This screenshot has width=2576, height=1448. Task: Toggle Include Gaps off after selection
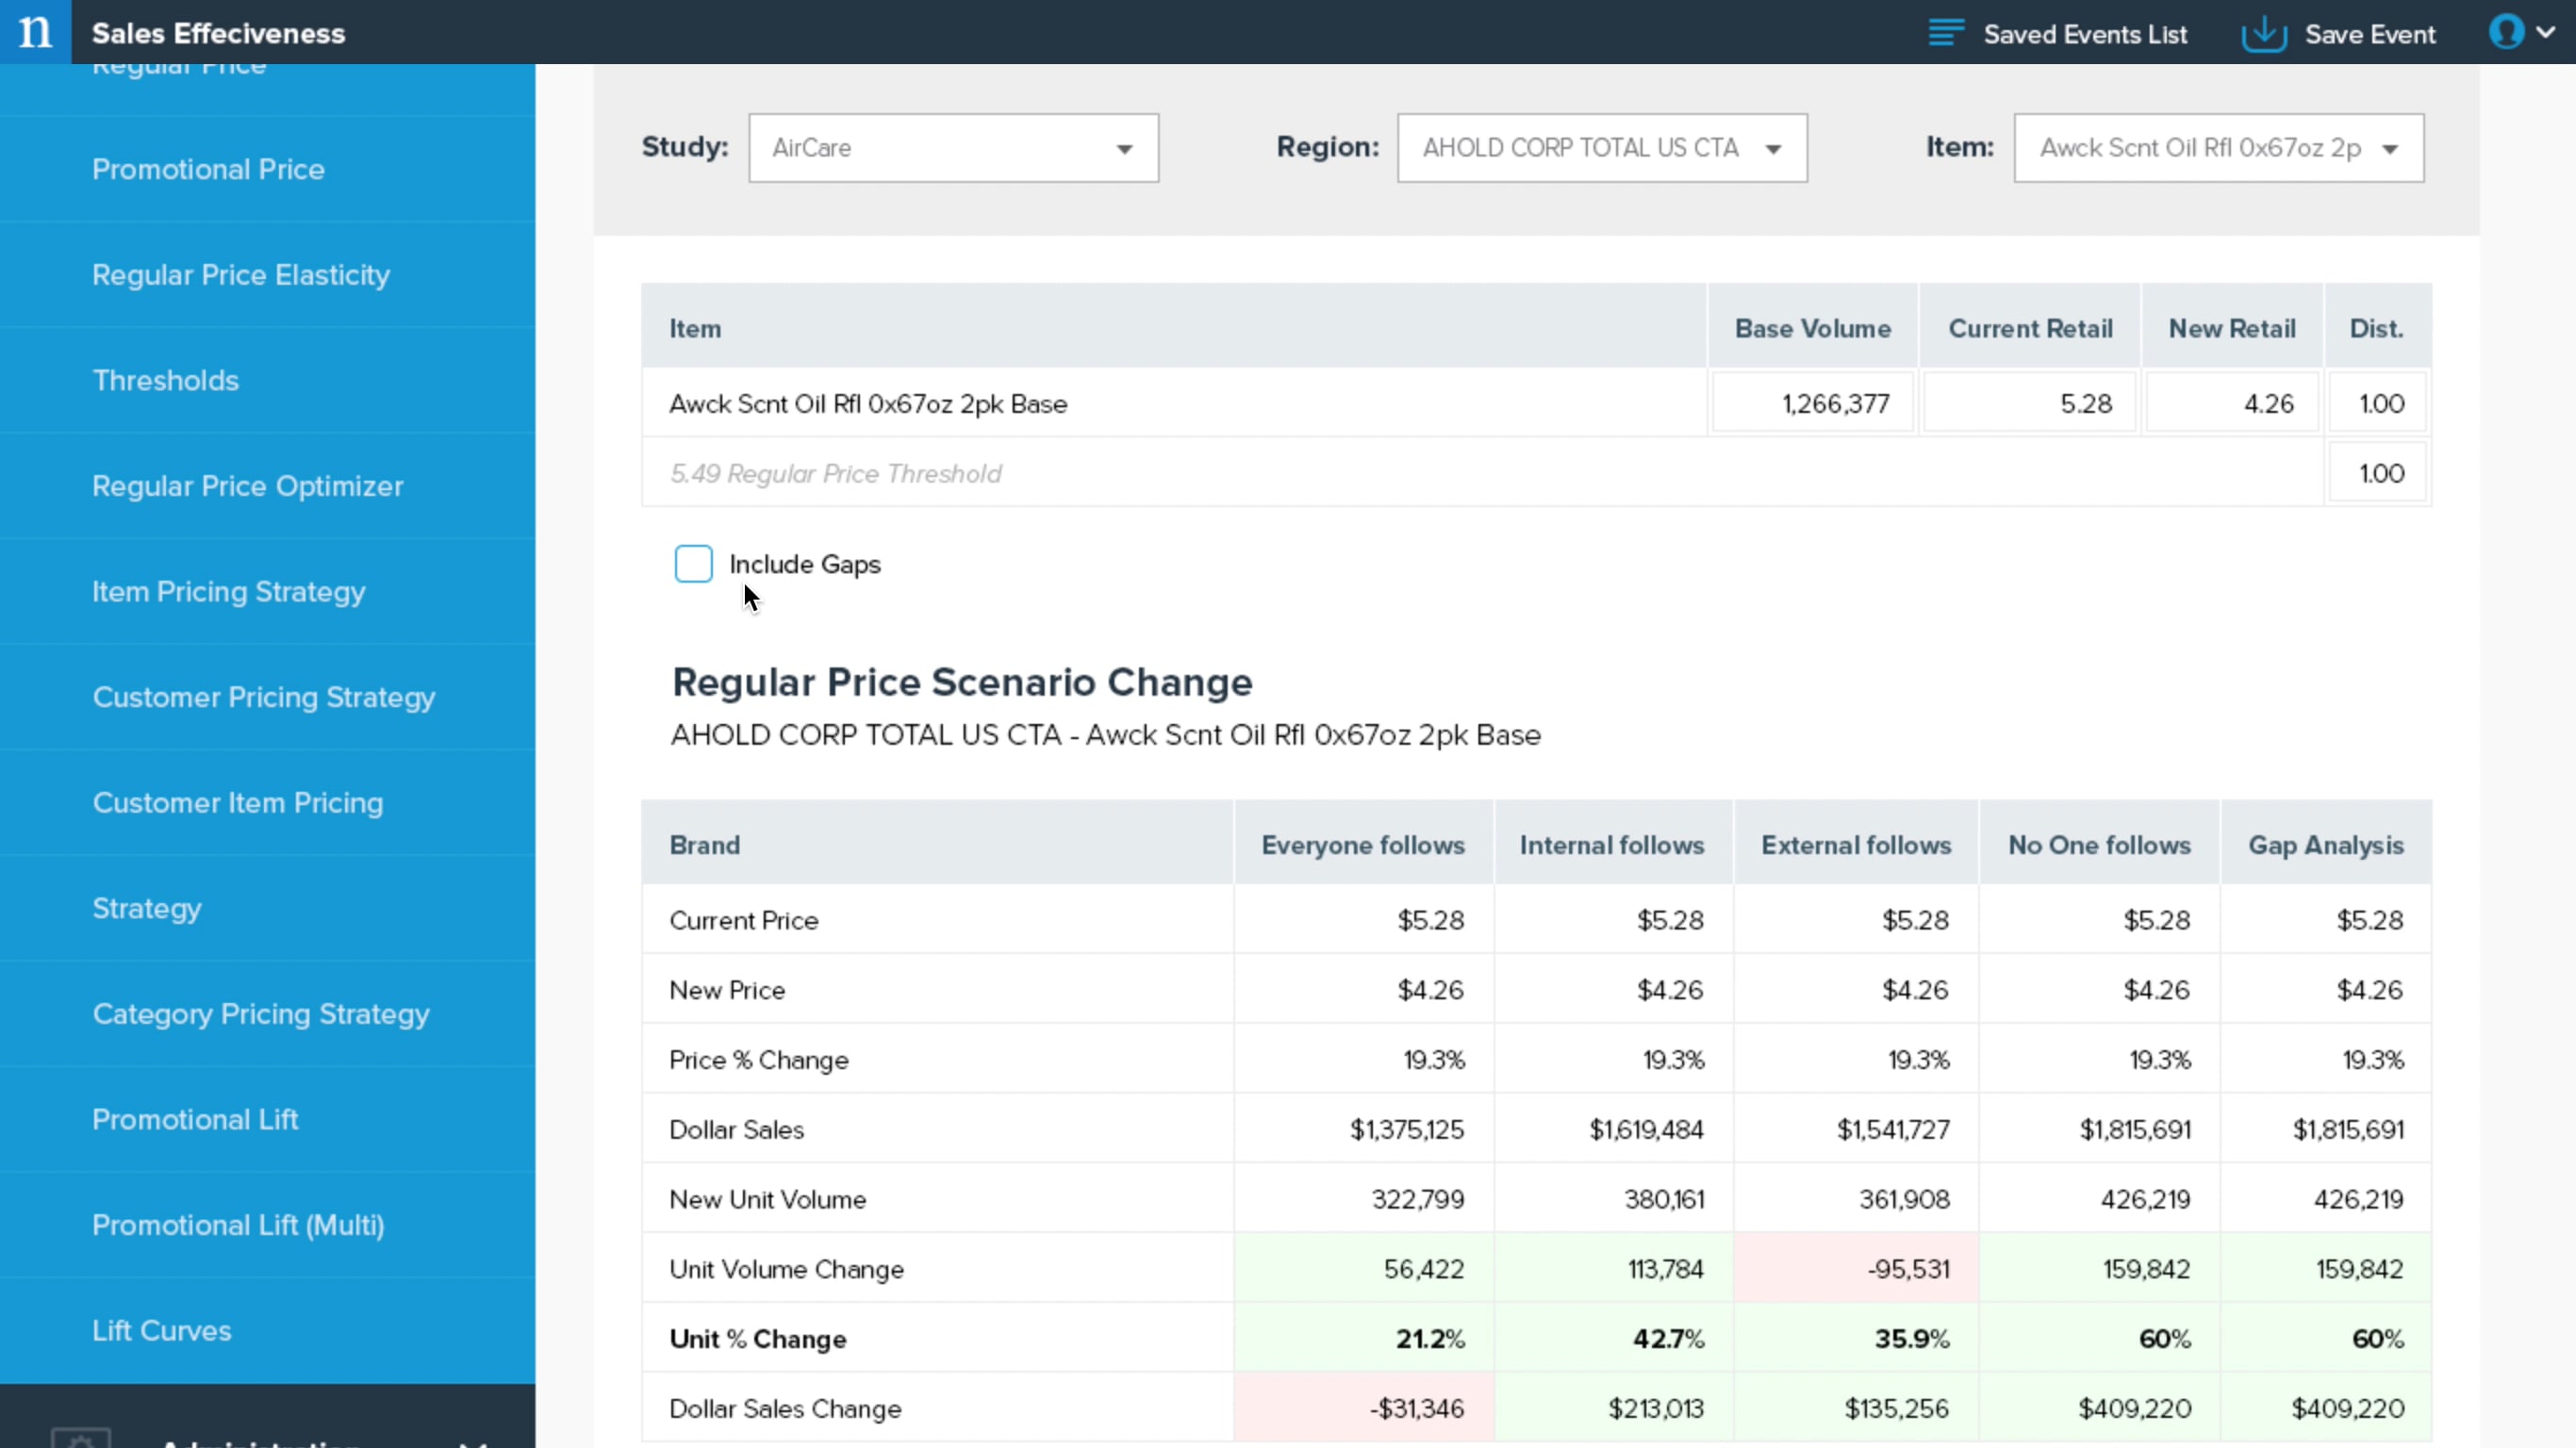(x=693, y=563)
